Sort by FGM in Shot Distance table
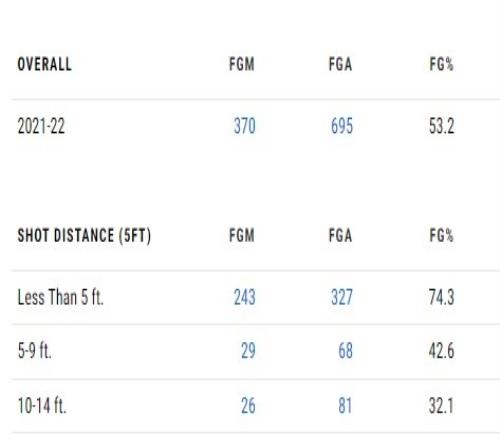The image size is (500, 440). click(242, 235)
